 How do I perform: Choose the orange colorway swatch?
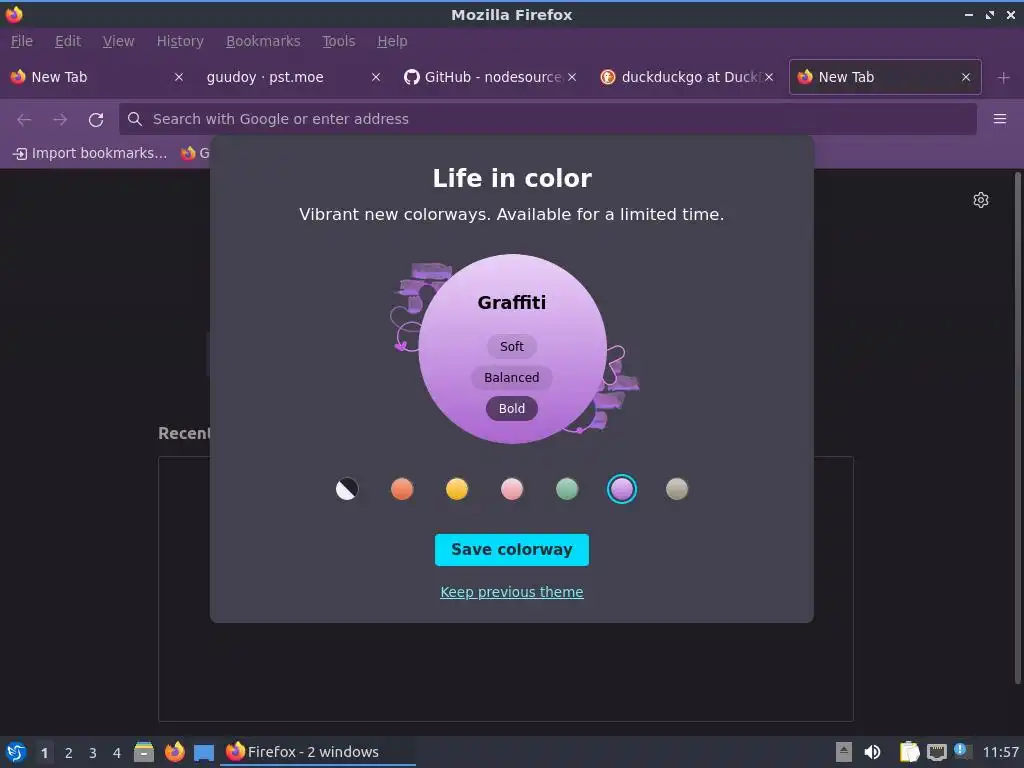[402, 489]
